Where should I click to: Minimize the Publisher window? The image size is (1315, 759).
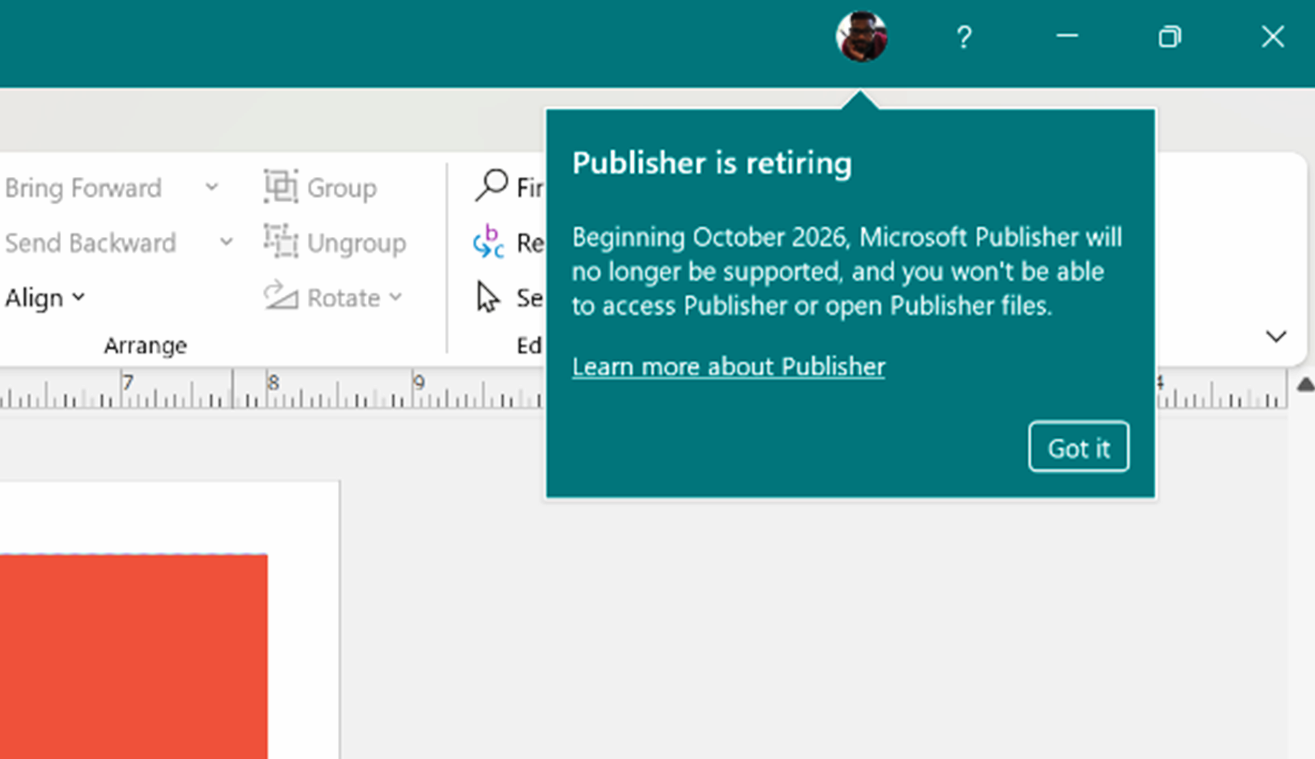(1067, 37)
